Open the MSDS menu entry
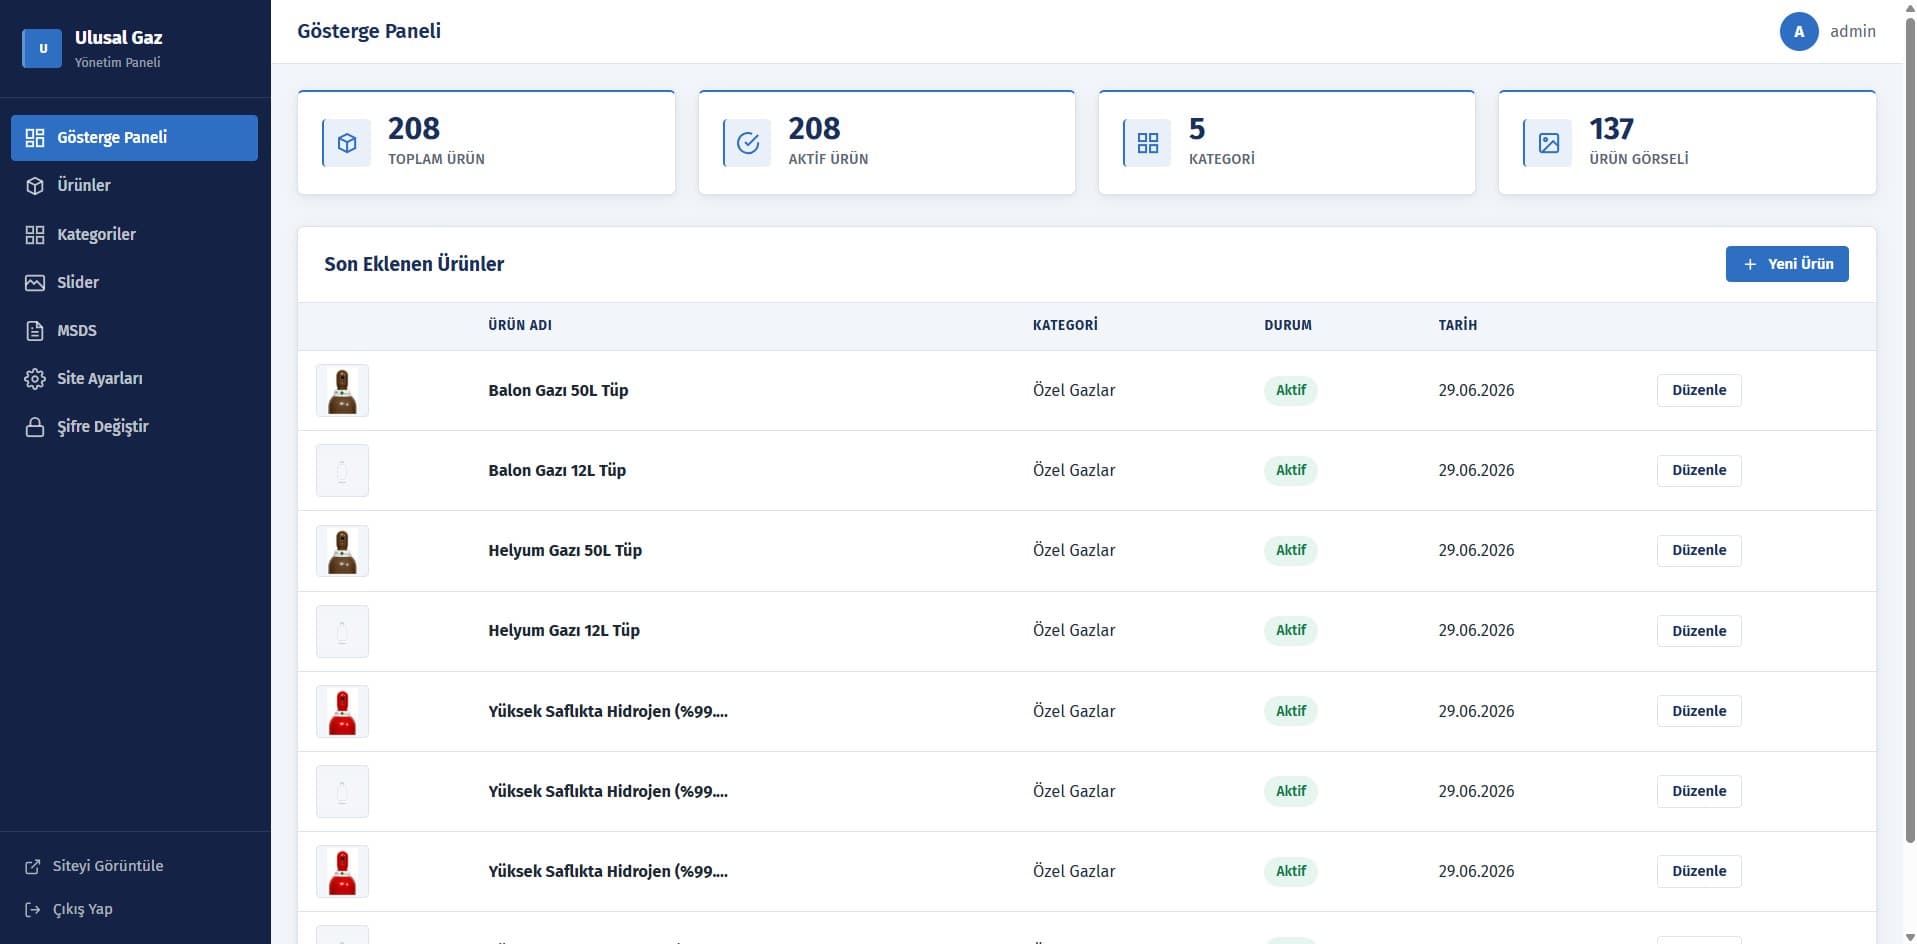1917x944 pixels. (x=134, y=331)
